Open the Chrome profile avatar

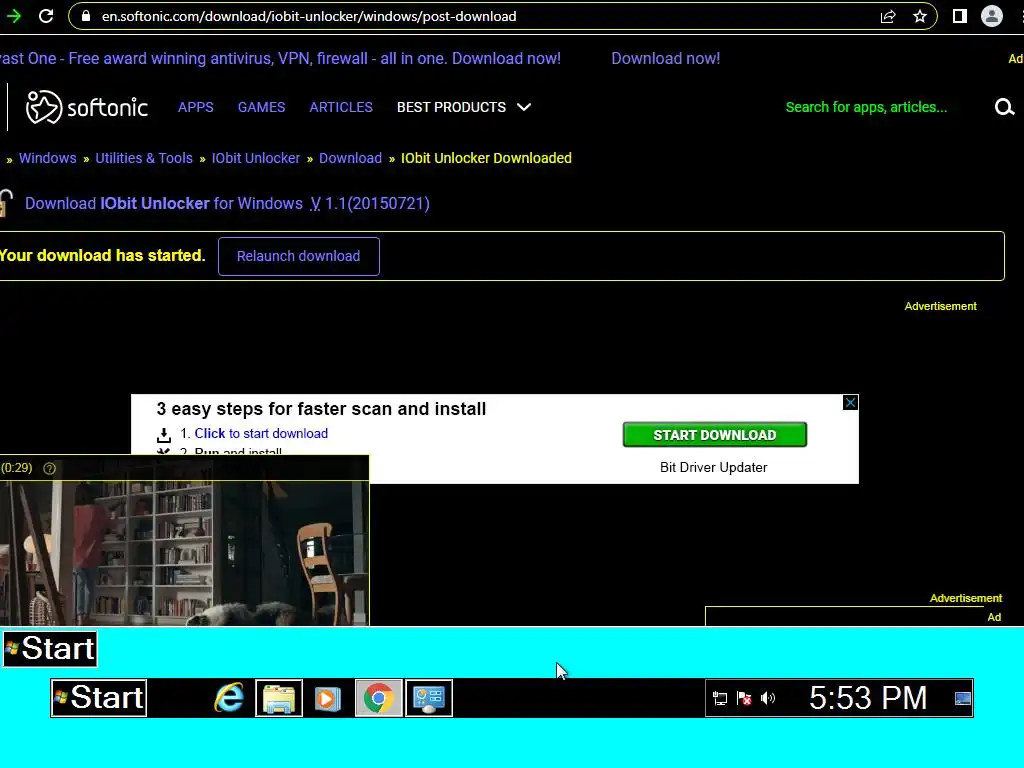coord(991,16)
